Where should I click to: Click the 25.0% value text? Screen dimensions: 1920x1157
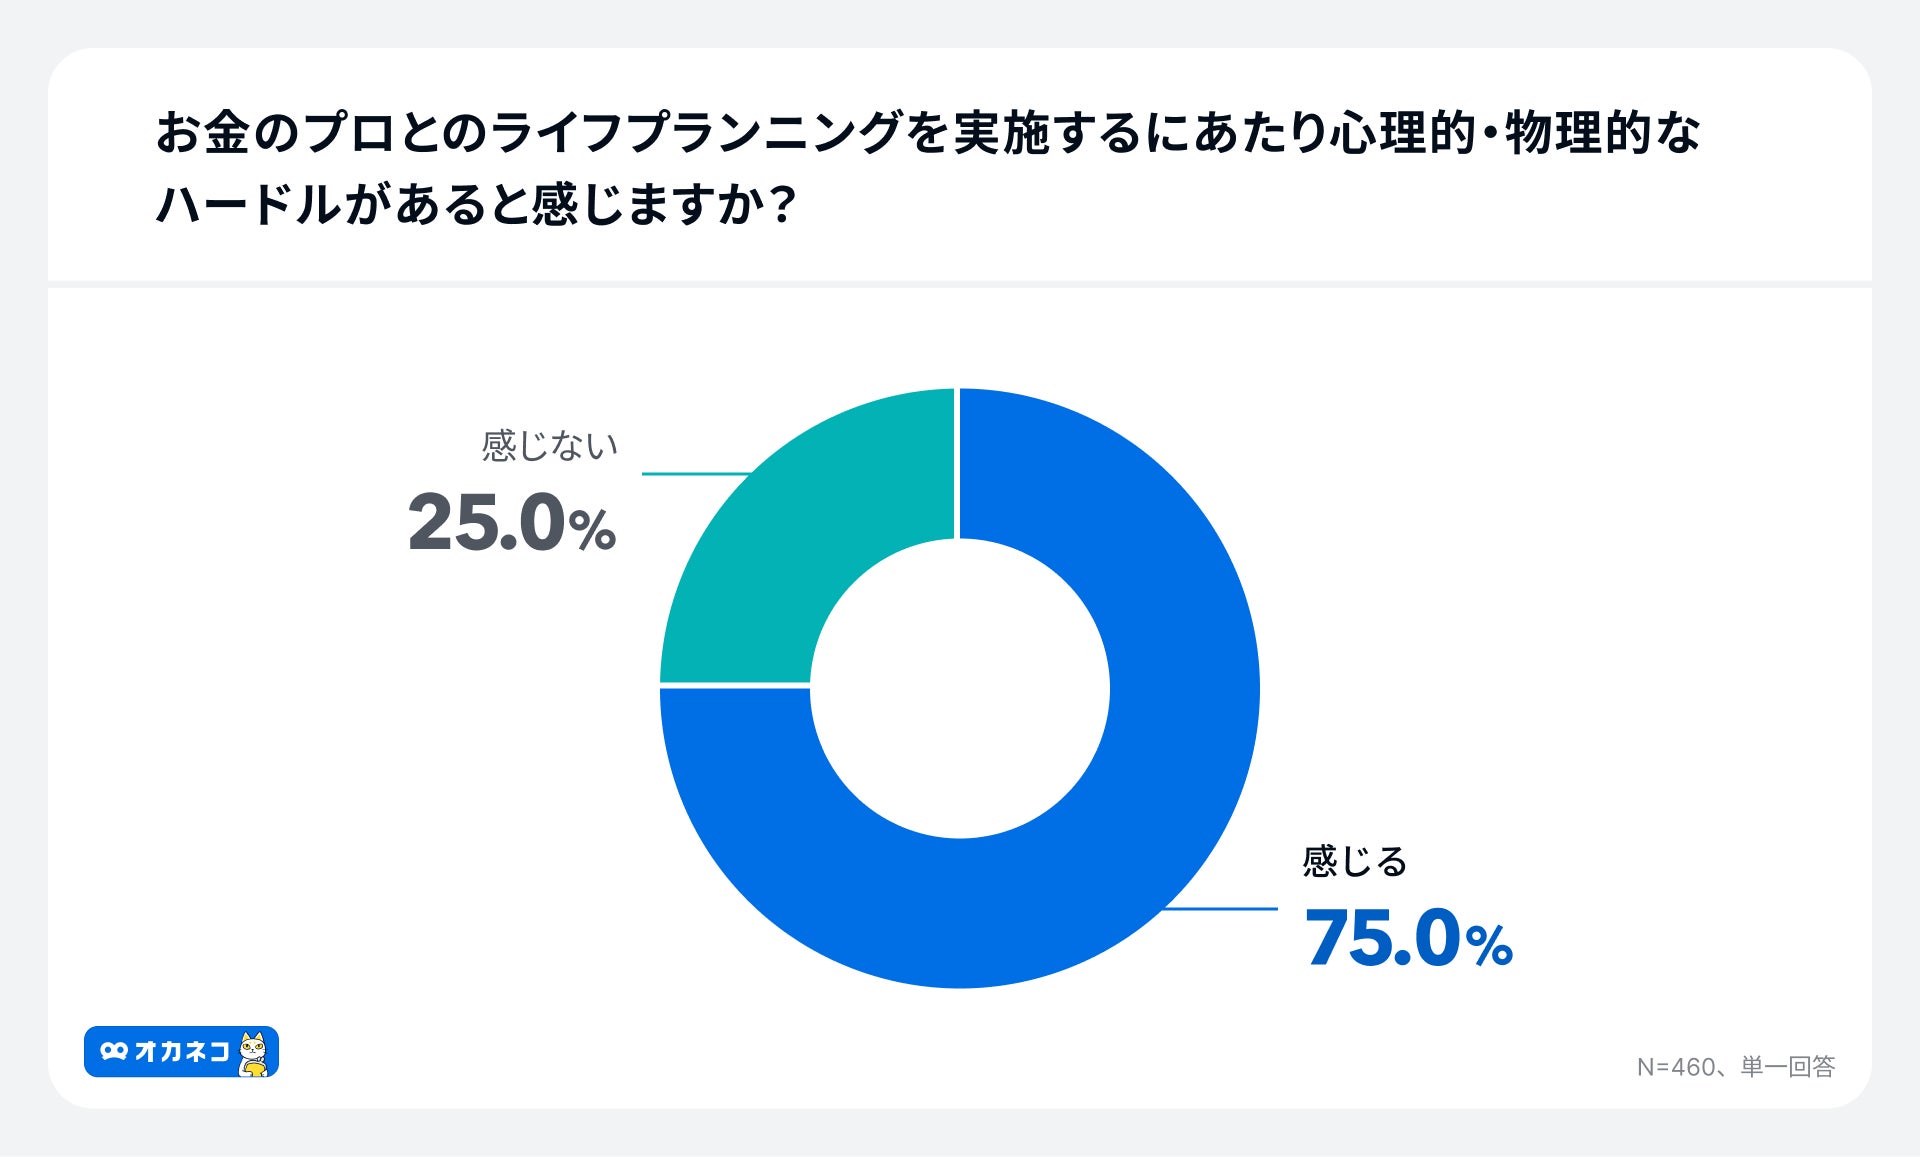(x=511, y=523)
